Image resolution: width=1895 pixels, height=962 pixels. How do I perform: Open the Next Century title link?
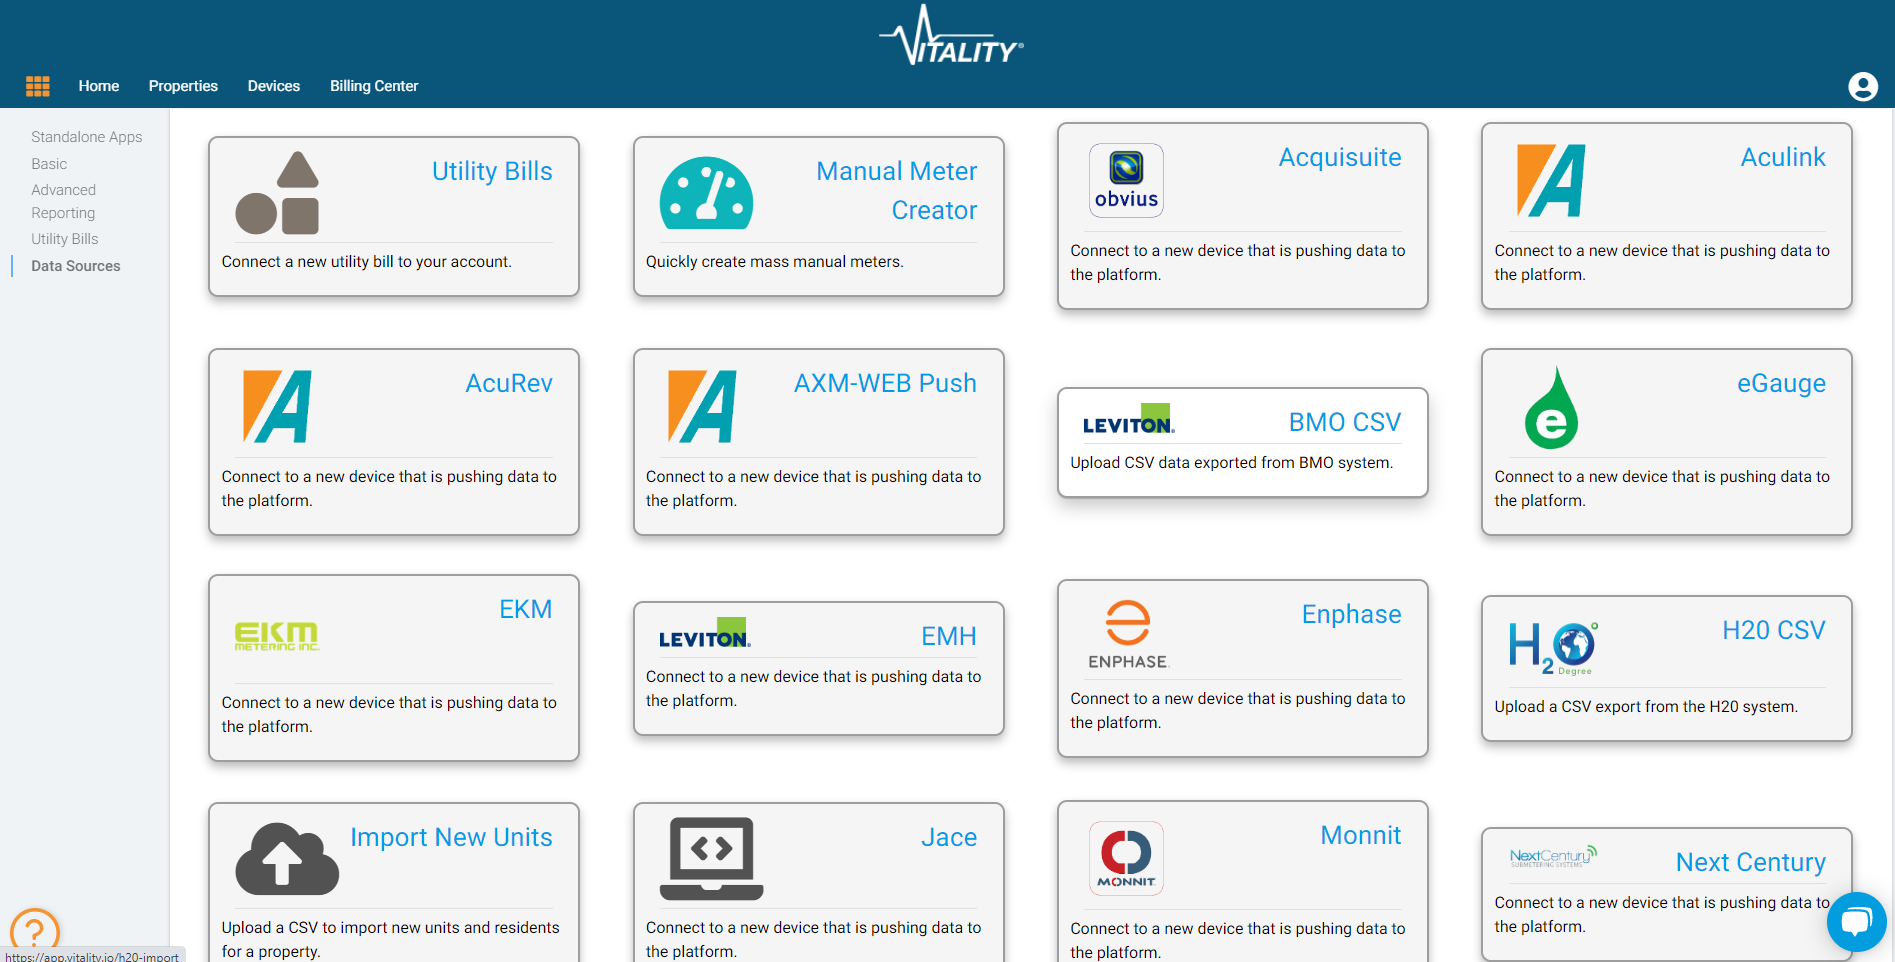1751,862
